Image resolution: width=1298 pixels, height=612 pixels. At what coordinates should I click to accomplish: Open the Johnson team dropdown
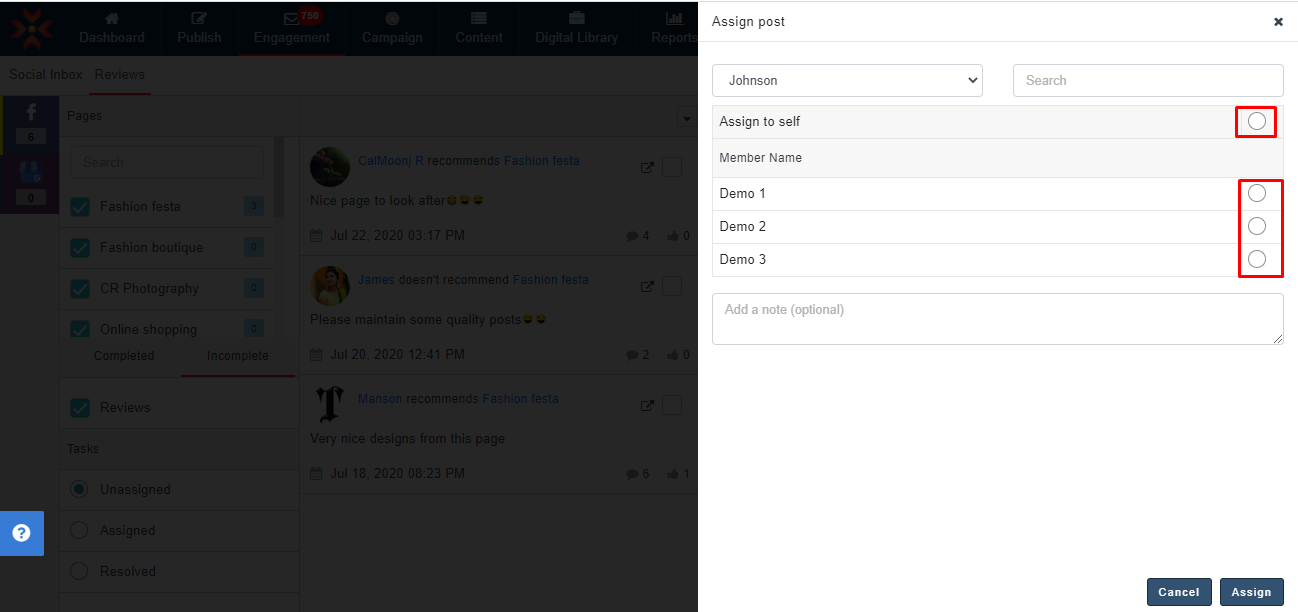(x=847, y=81)
